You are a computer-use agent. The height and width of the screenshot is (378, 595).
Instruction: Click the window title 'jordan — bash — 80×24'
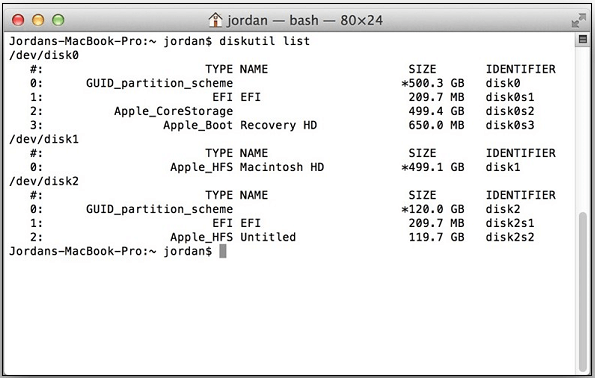(305, 20)
